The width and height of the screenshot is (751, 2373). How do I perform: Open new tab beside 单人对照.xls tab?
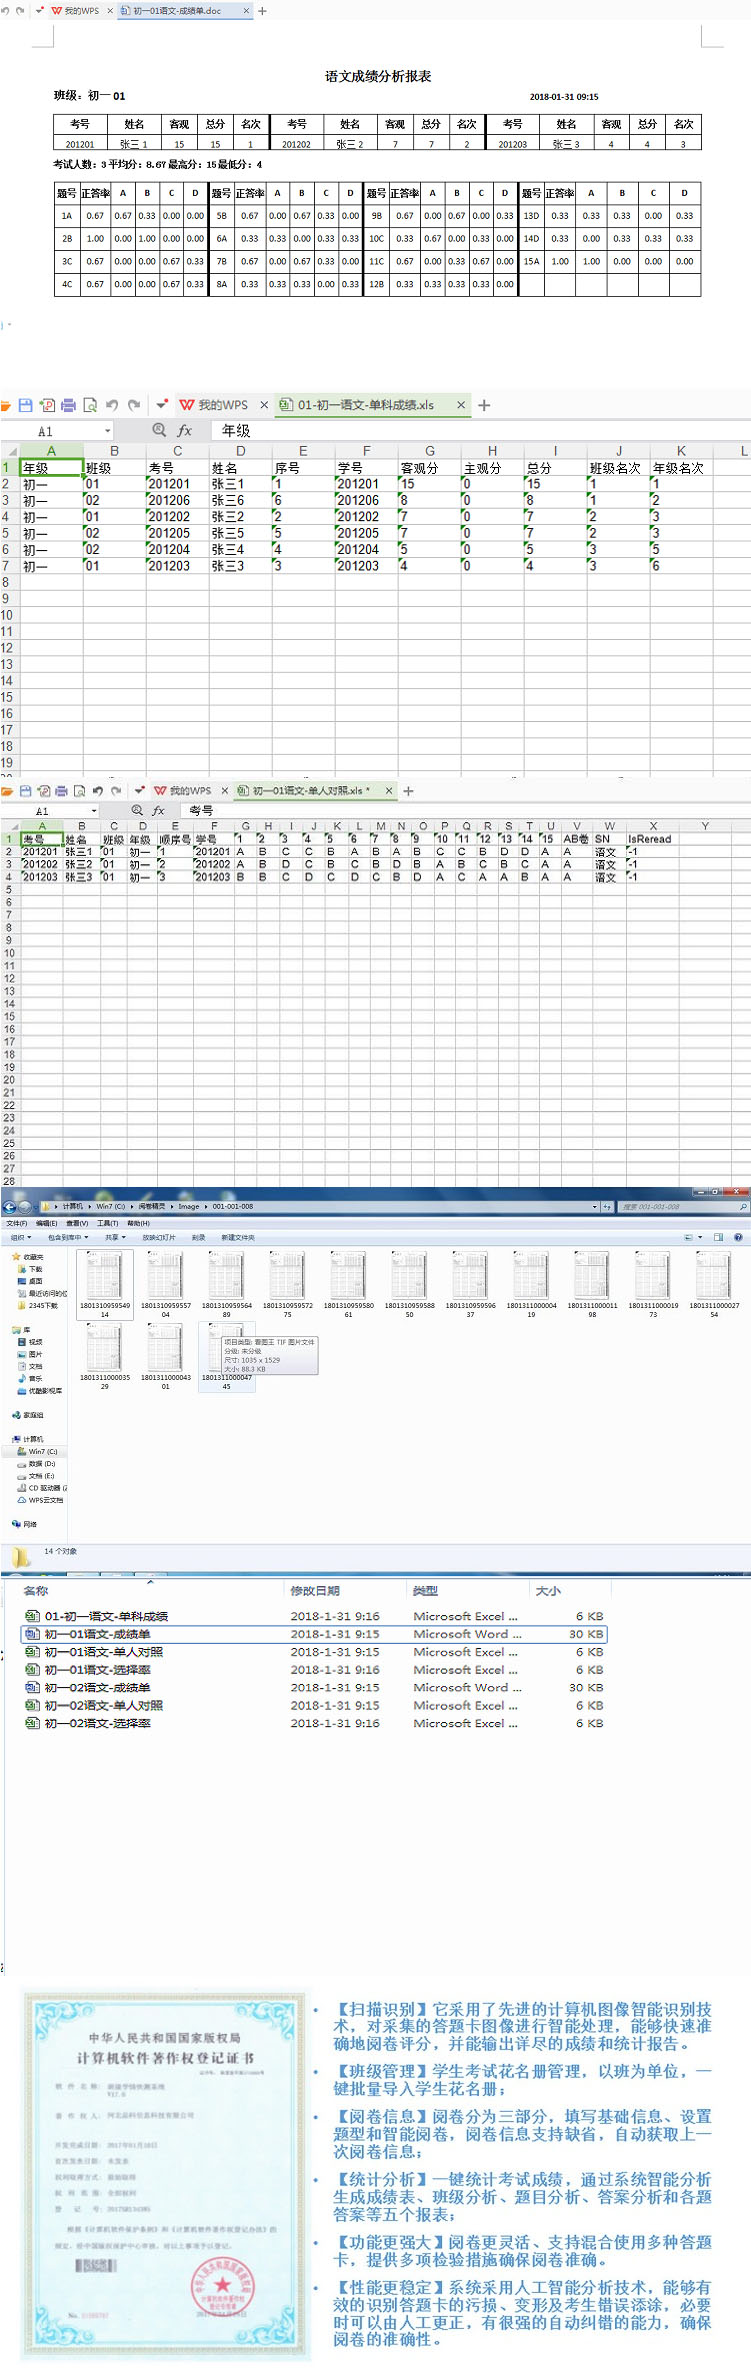[x=408, y=791]
